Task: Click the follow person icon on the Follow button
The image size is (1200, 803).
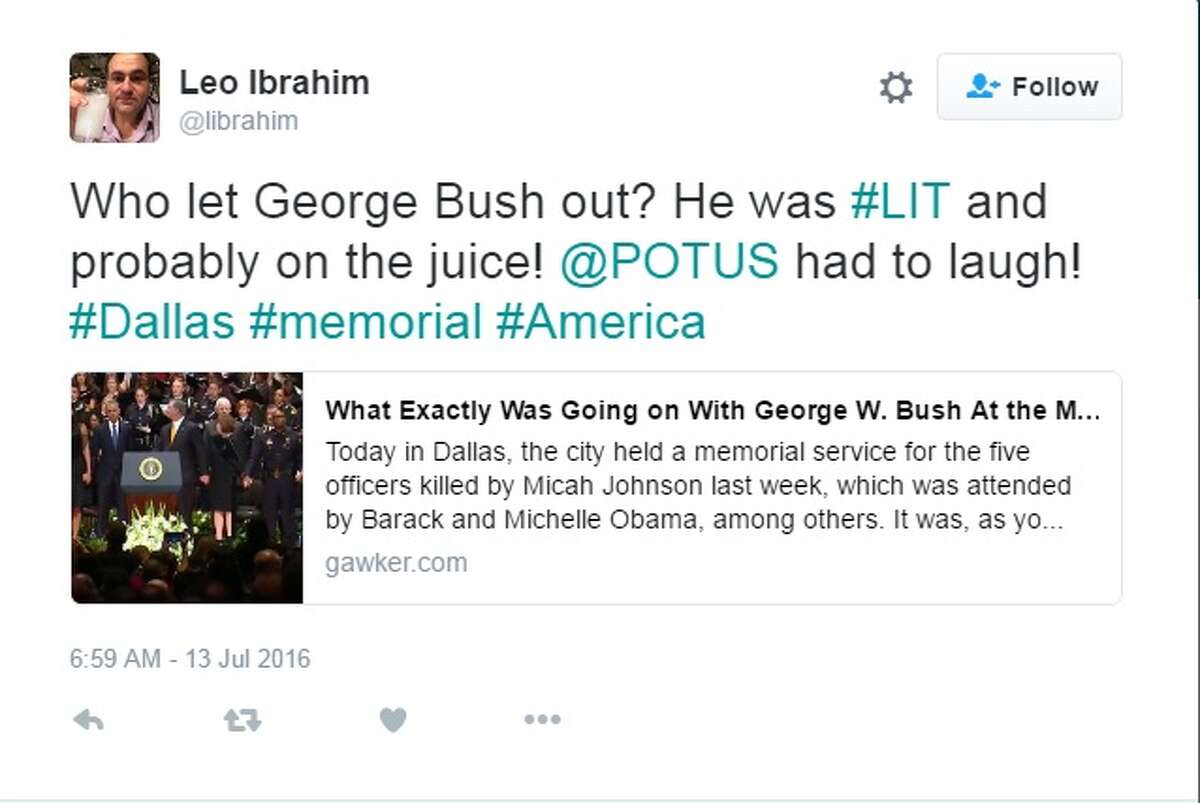Action: click(983, 87)
